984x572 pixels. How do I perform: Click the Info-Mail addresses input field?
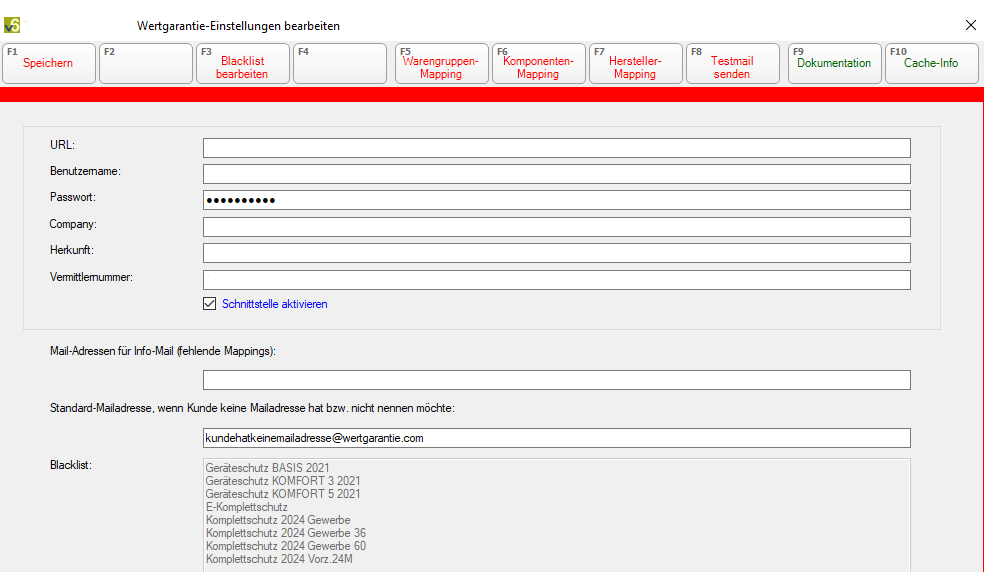pos(556,380)
